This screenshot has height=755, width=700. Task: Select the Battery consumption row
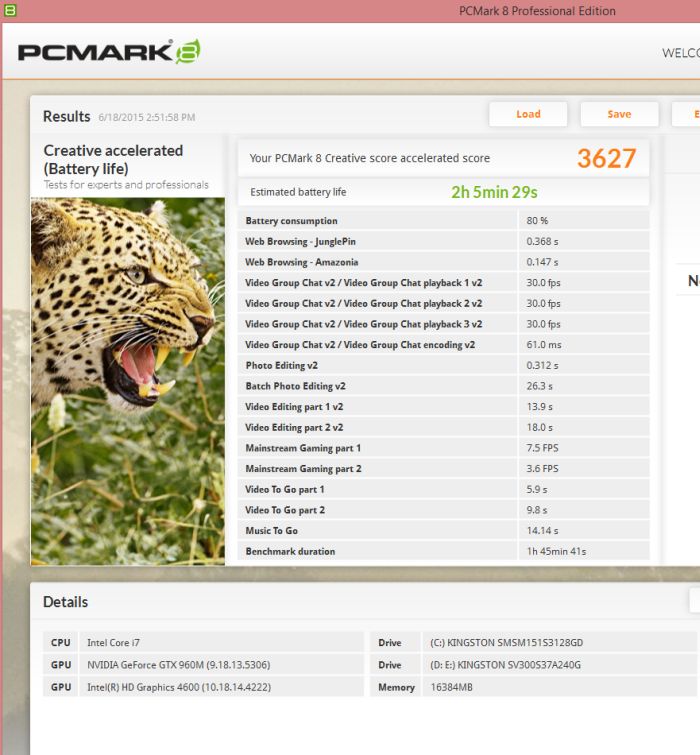point(443,221)
